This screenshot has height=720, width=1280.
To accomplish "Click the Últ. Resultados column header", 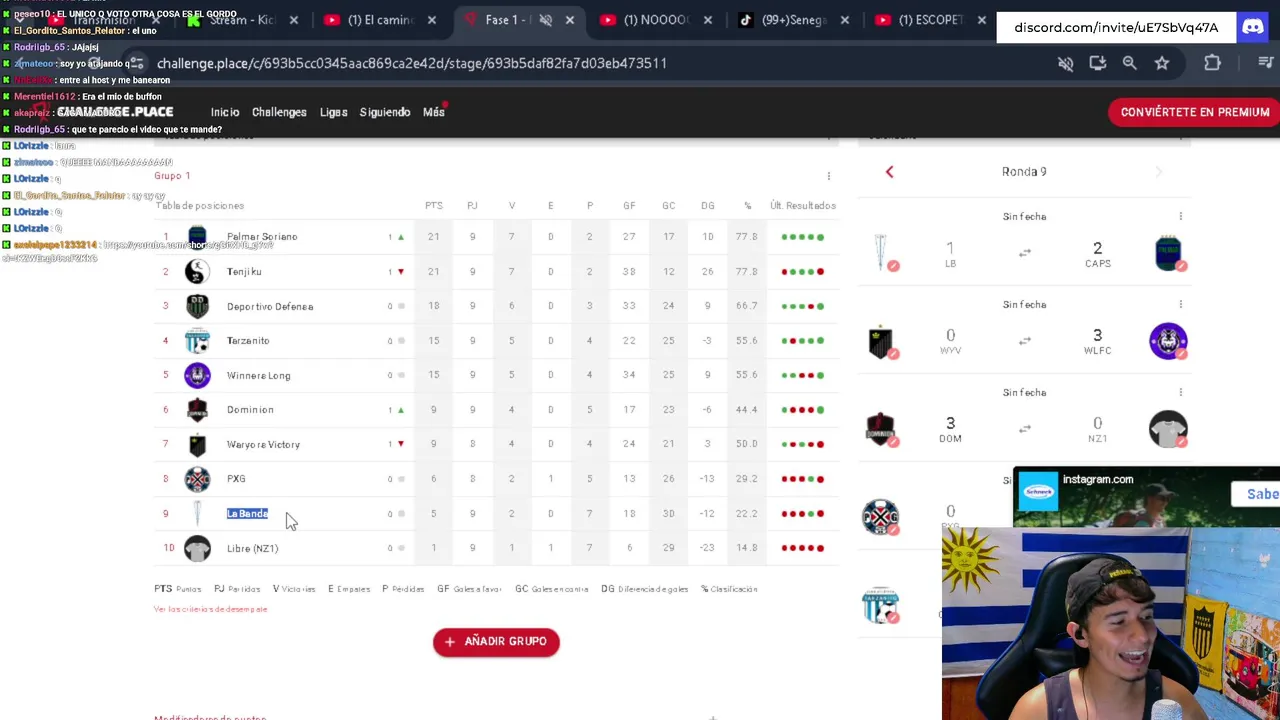I will pos(803,206).
